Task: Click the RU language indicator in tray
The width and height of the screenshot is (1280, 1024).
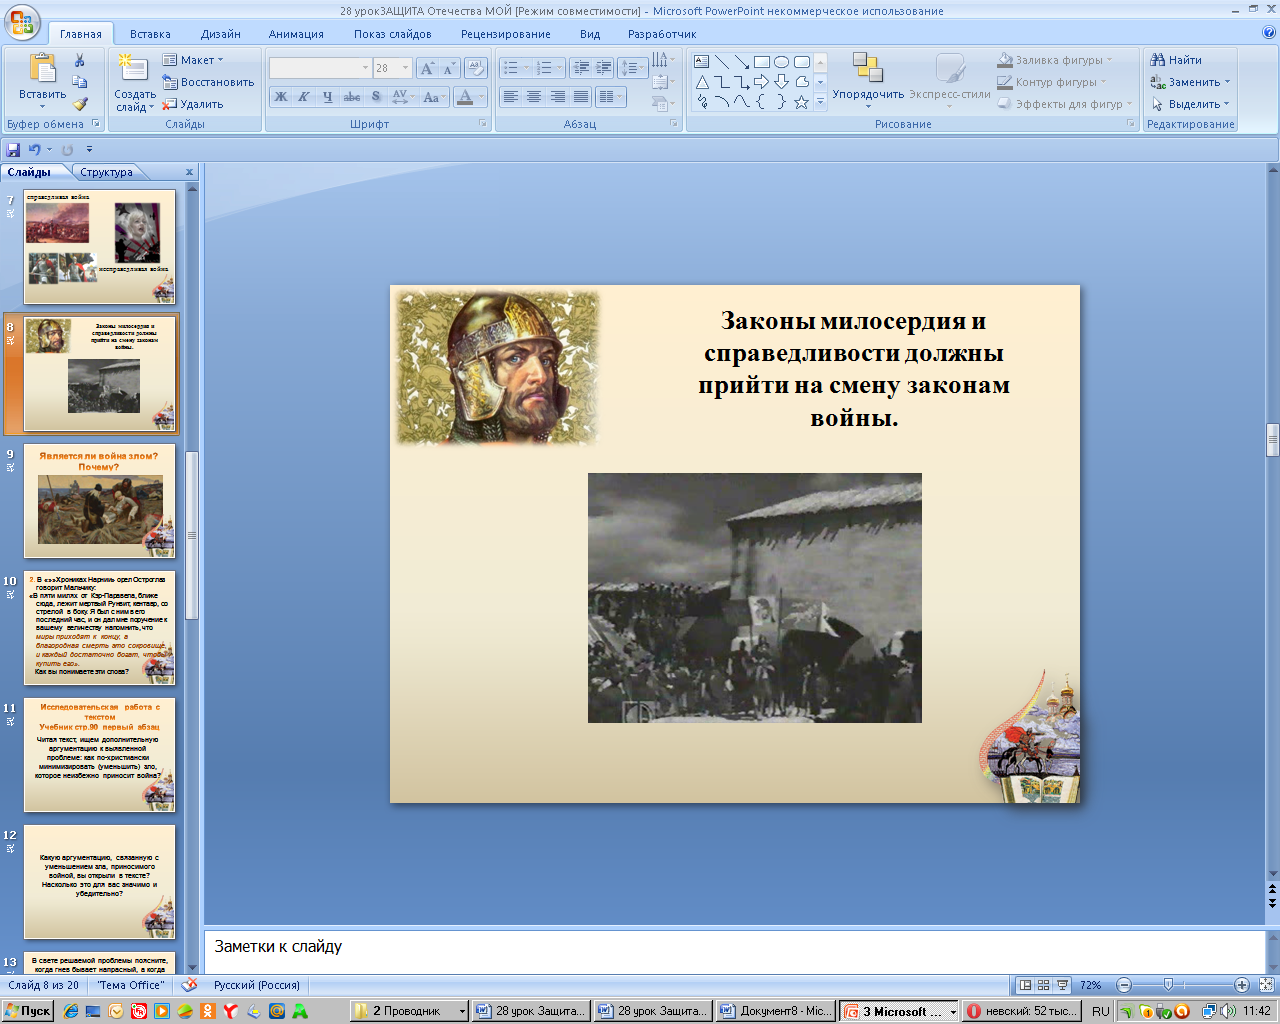Action: point(1101,1011)
